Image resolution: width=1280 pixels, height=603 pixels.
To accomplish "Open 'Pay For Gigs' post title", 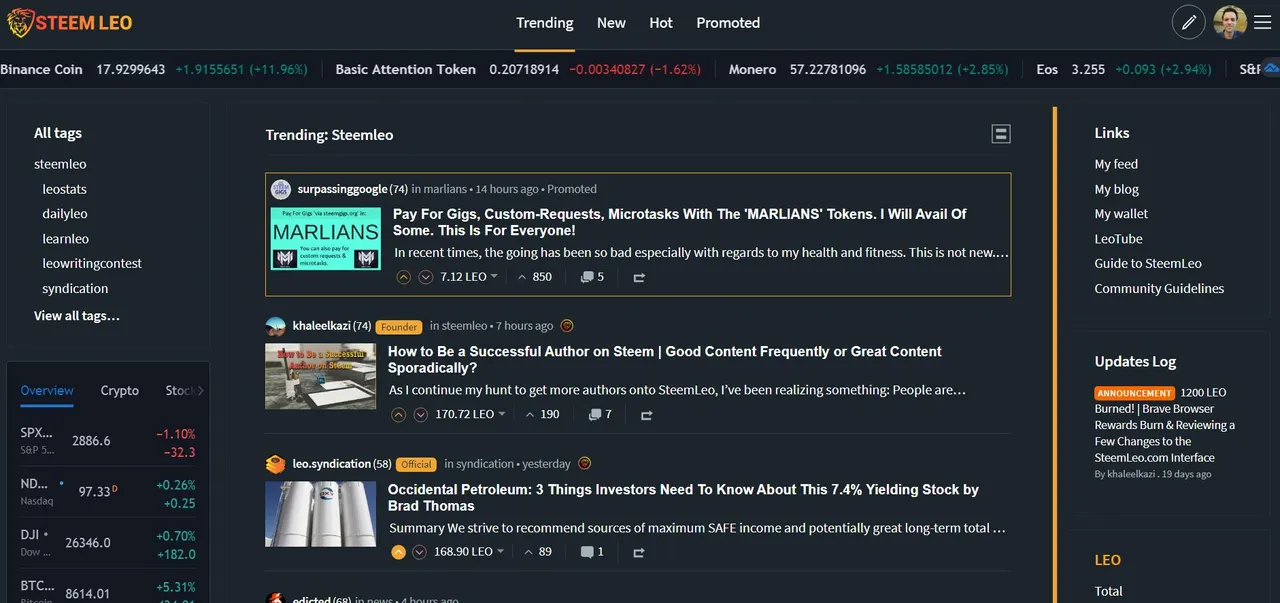I will click(x=680, y=222).
